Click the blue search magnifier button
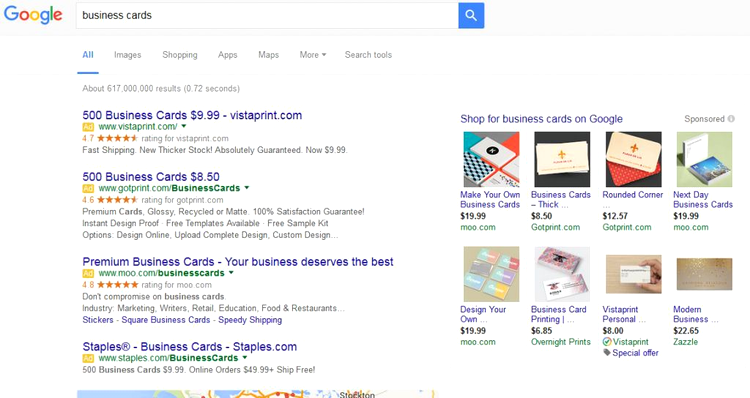Image resolution: width=750 pixels, height=398 pixels. point(471,15)
